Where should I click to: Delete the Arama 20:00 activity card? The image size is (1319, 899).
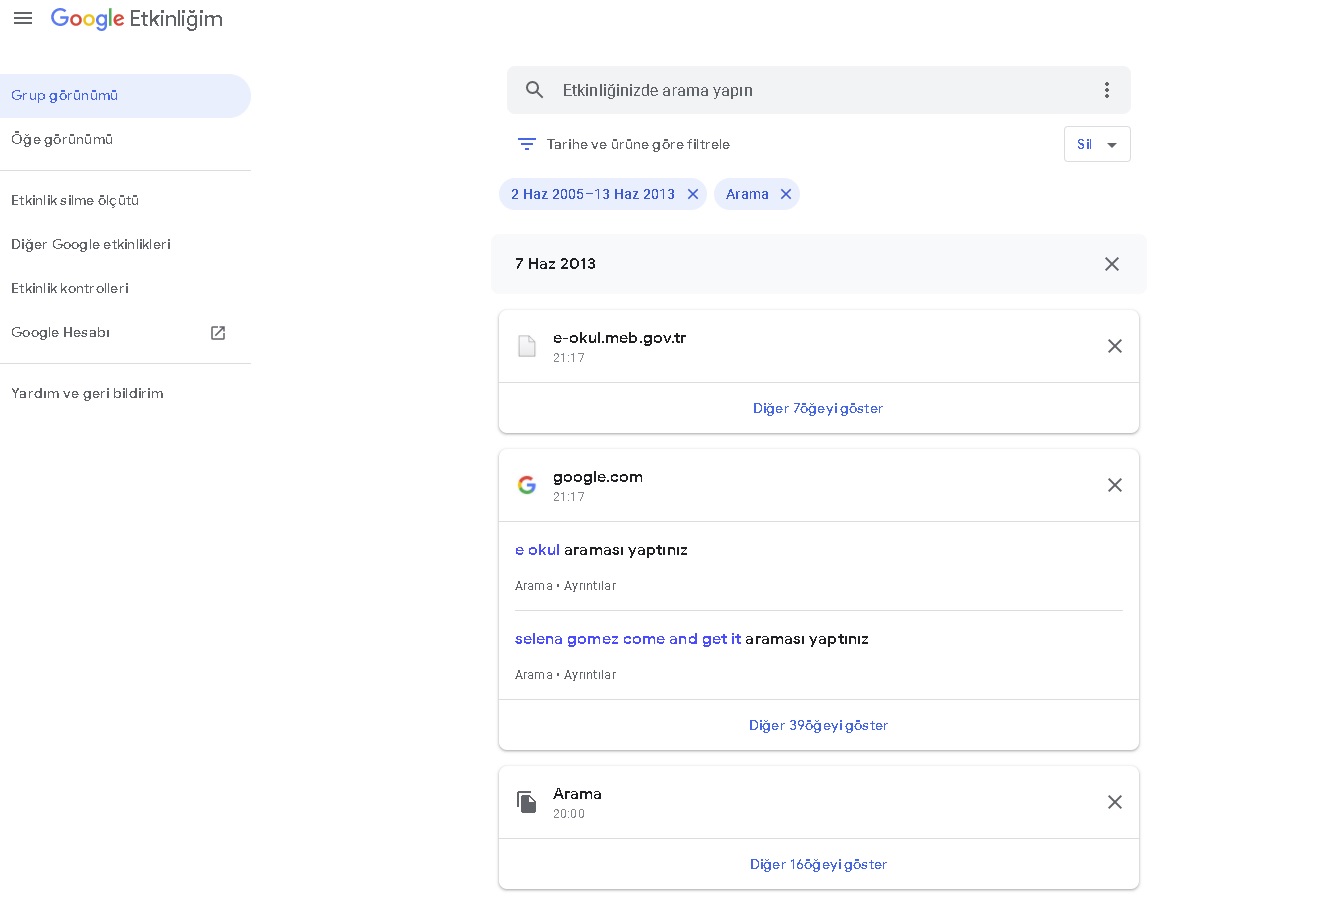[1115, 802]
